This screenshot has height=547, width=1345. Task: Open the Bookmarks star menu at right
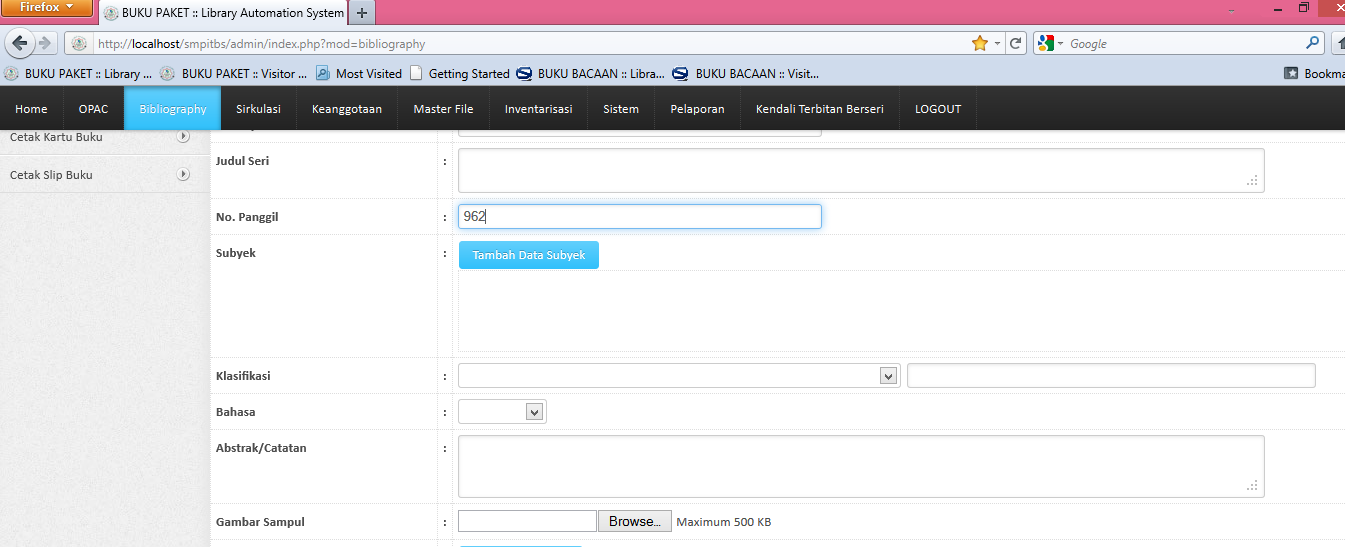pos(1314,73)
